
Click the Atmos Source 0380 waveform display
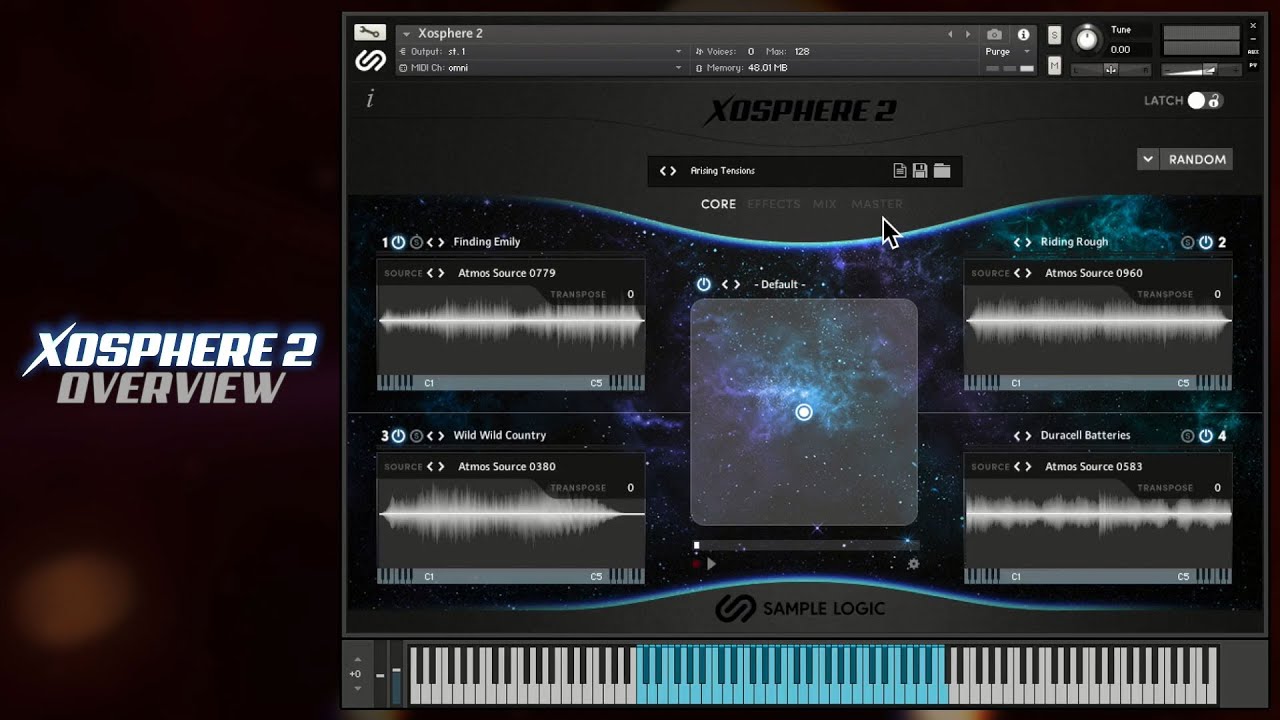511,514
